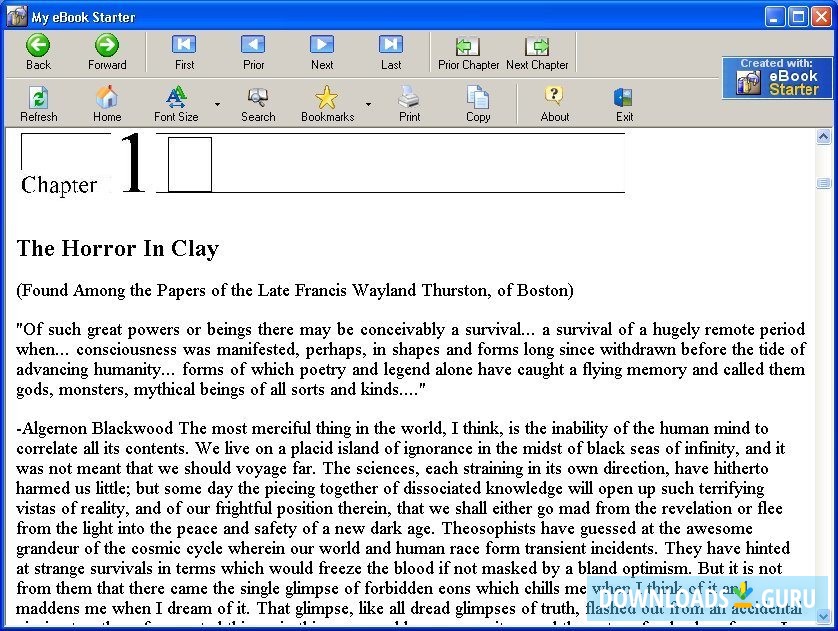
Task: Click the green Forward arrow icon
Action: point(107,45)
